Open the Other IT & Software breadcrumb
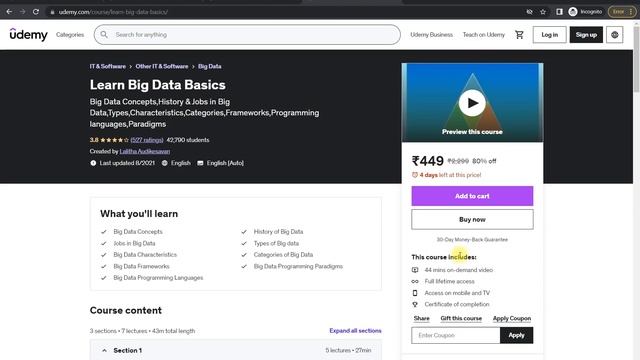Image resolution: width=640 pixels, height=360 pixels. 162,66
